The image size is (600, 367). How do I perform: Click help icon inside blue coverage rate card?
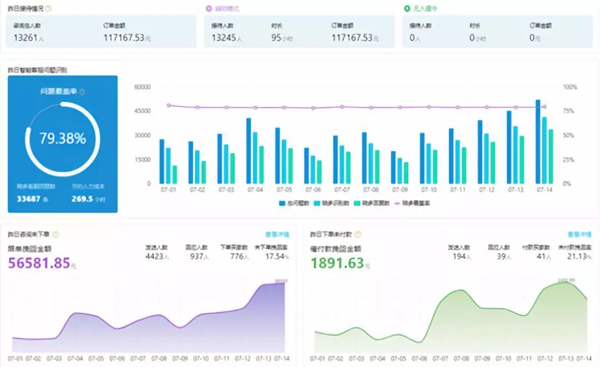(x=82, y=92)
